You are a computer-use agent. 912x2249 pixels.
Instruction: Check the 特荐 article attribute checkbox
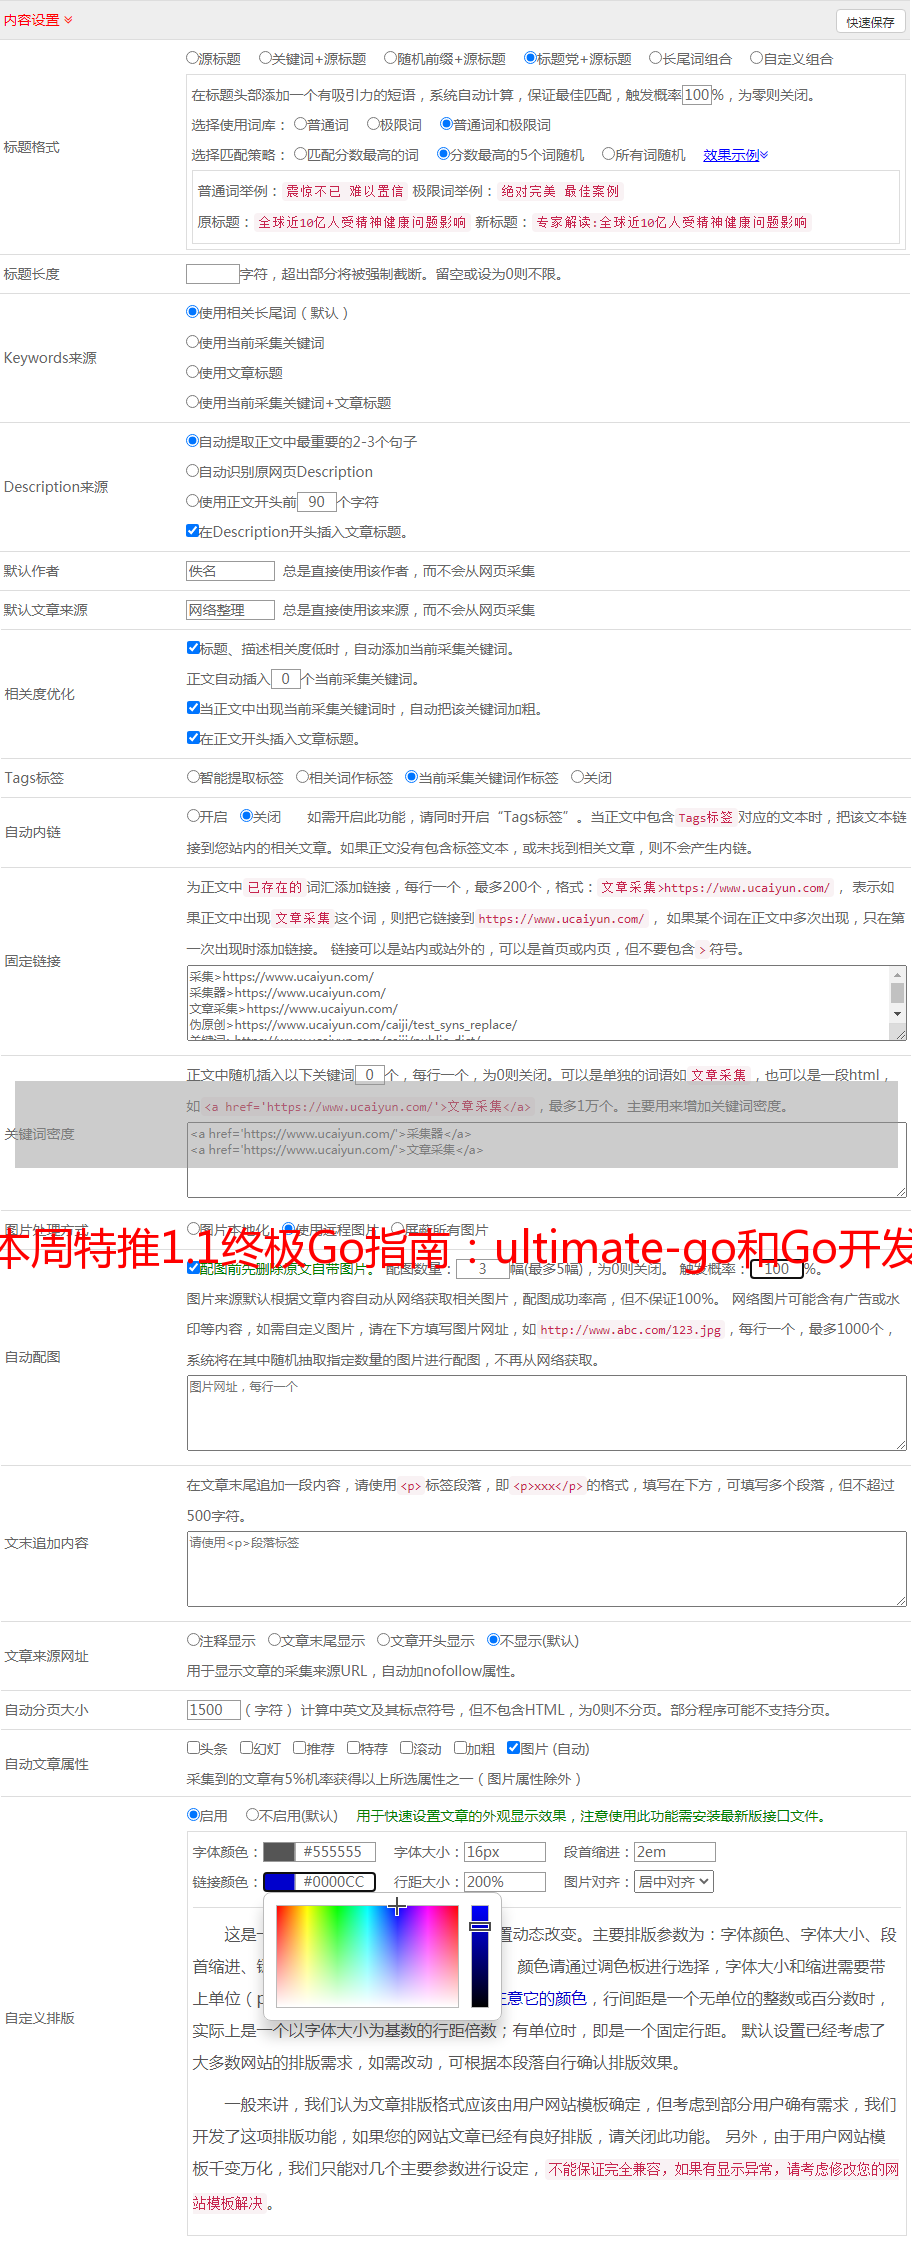(x=353, y=1748)
